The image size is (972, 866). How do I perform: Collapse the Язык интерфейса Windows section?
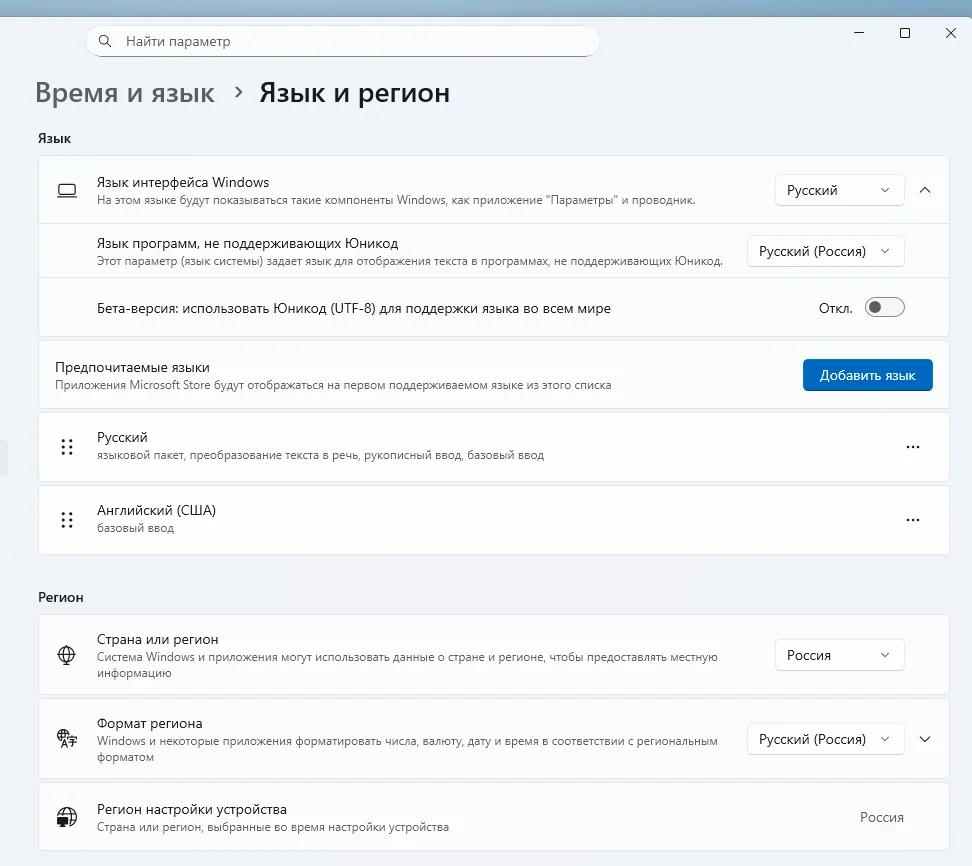(925, 190)
